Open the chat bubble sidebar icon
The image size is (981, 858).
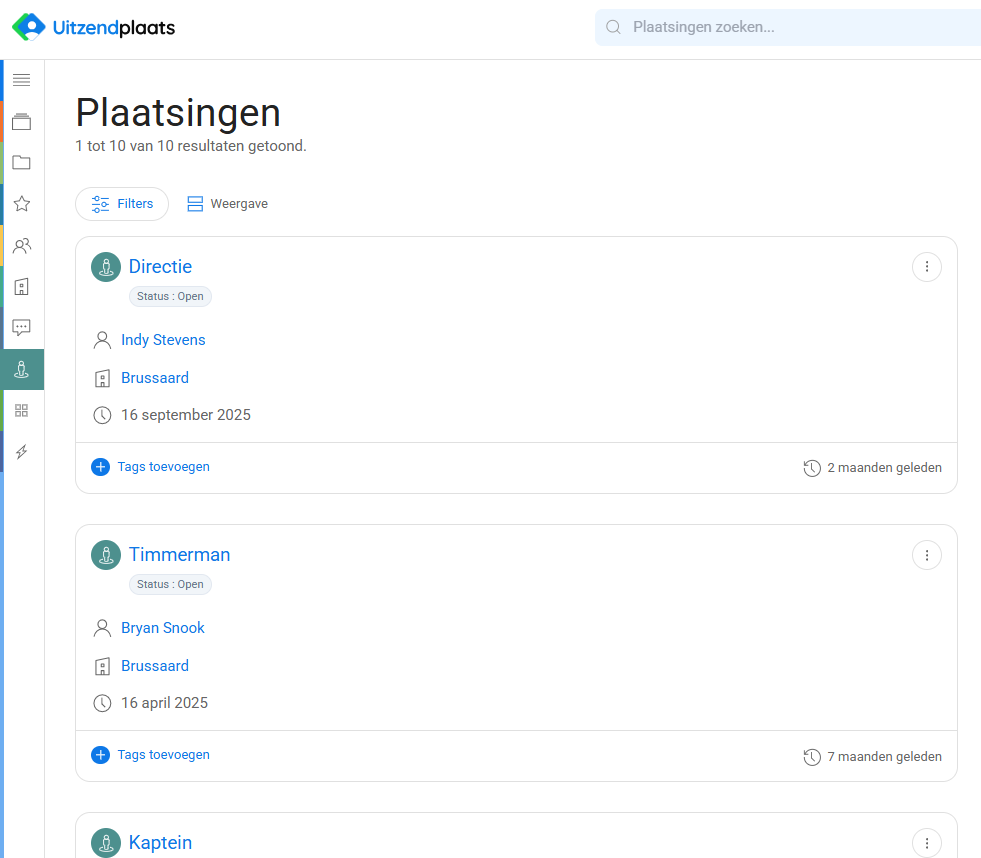point(22,327)
